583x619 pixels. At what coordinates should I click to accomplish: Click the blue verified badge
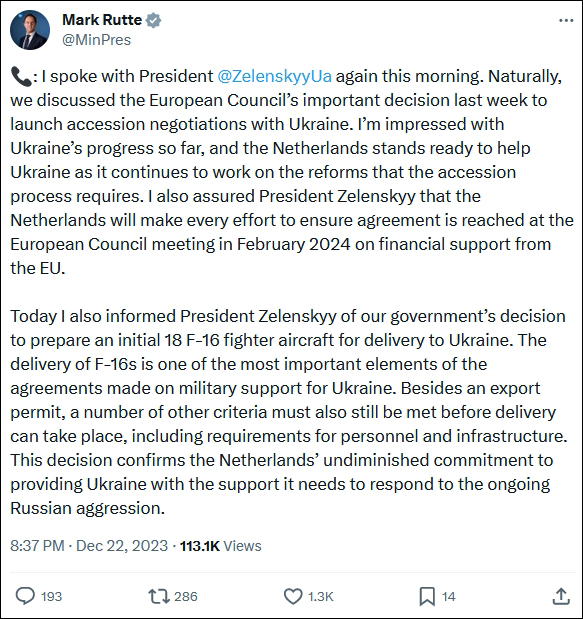click(154, 20)
